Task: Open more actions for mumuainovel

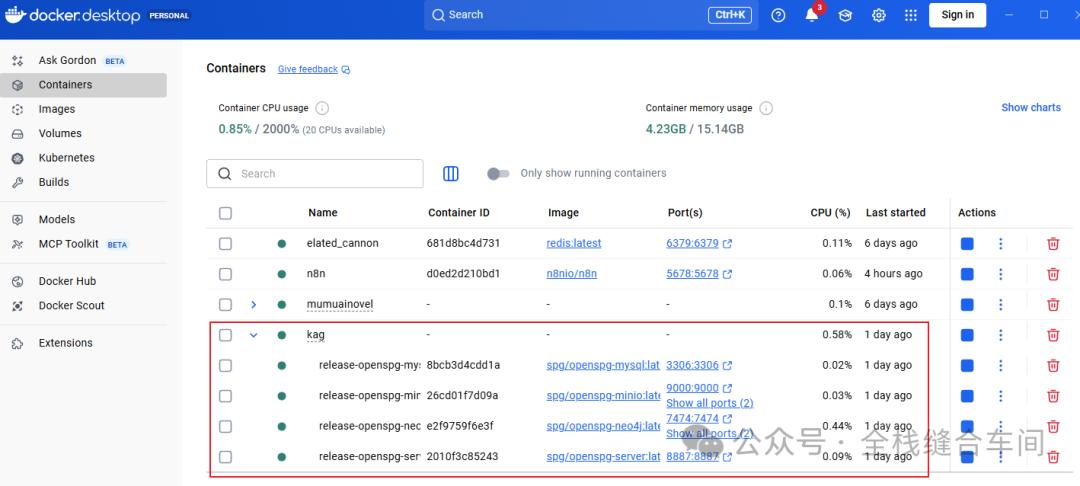Action: tap(1001, 304)
